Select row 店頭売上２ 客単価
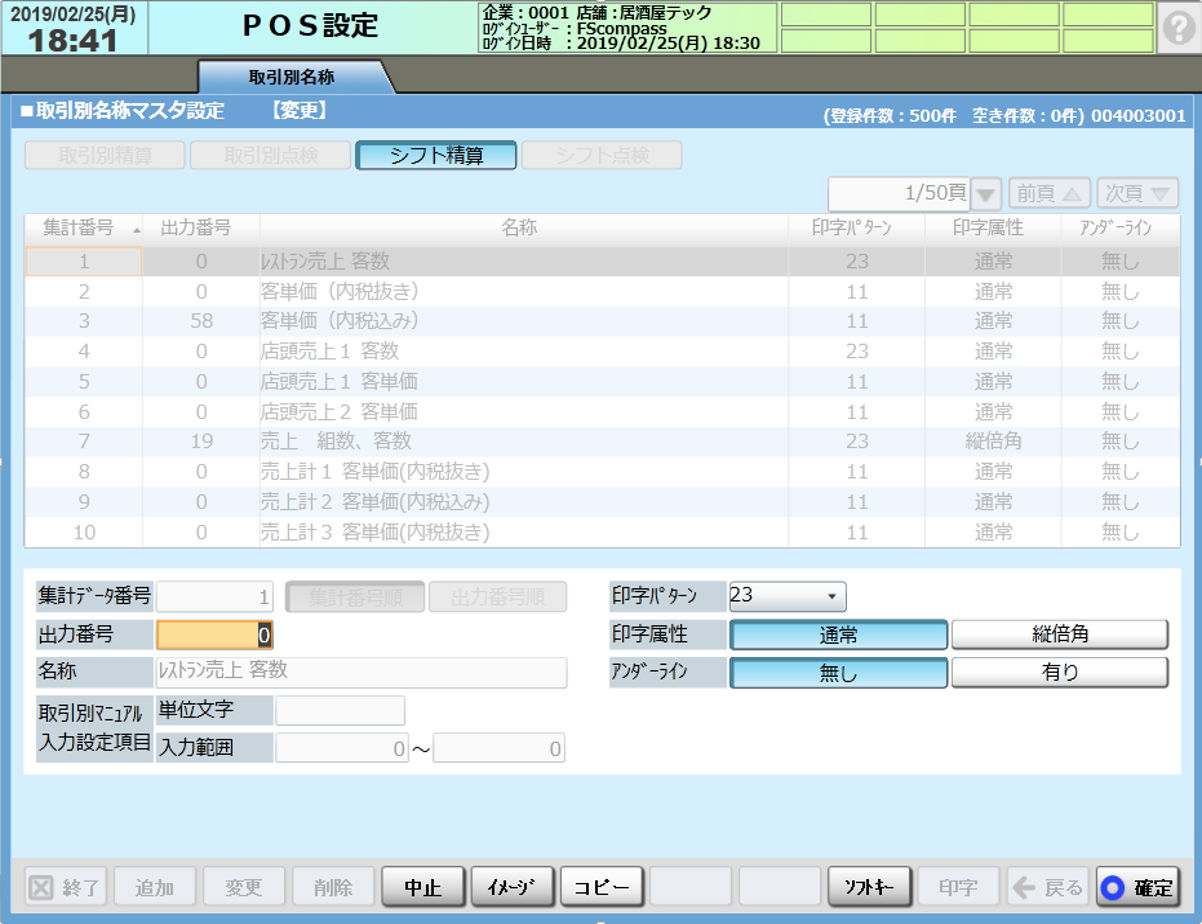This screenshot has height=924, width=1202. tap(602, 412)
